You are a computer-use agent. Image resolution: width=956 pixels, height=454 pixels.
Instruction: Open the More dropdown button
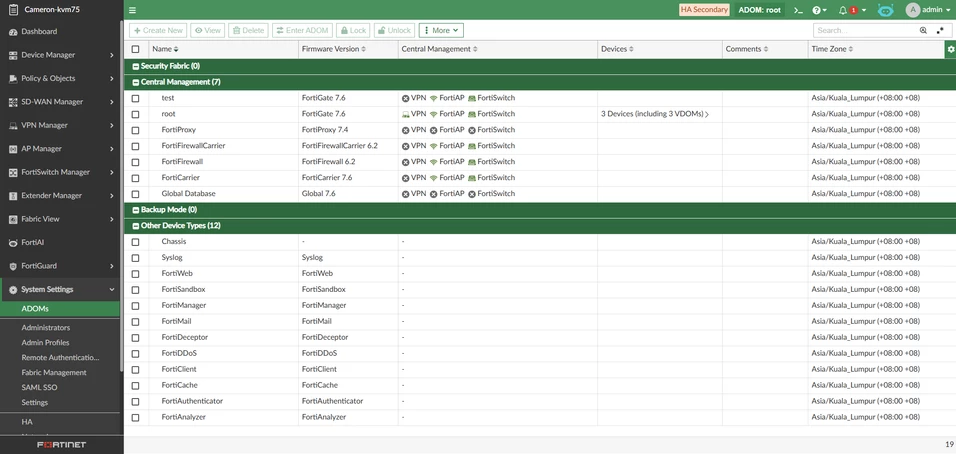click(x=441, y=30)
